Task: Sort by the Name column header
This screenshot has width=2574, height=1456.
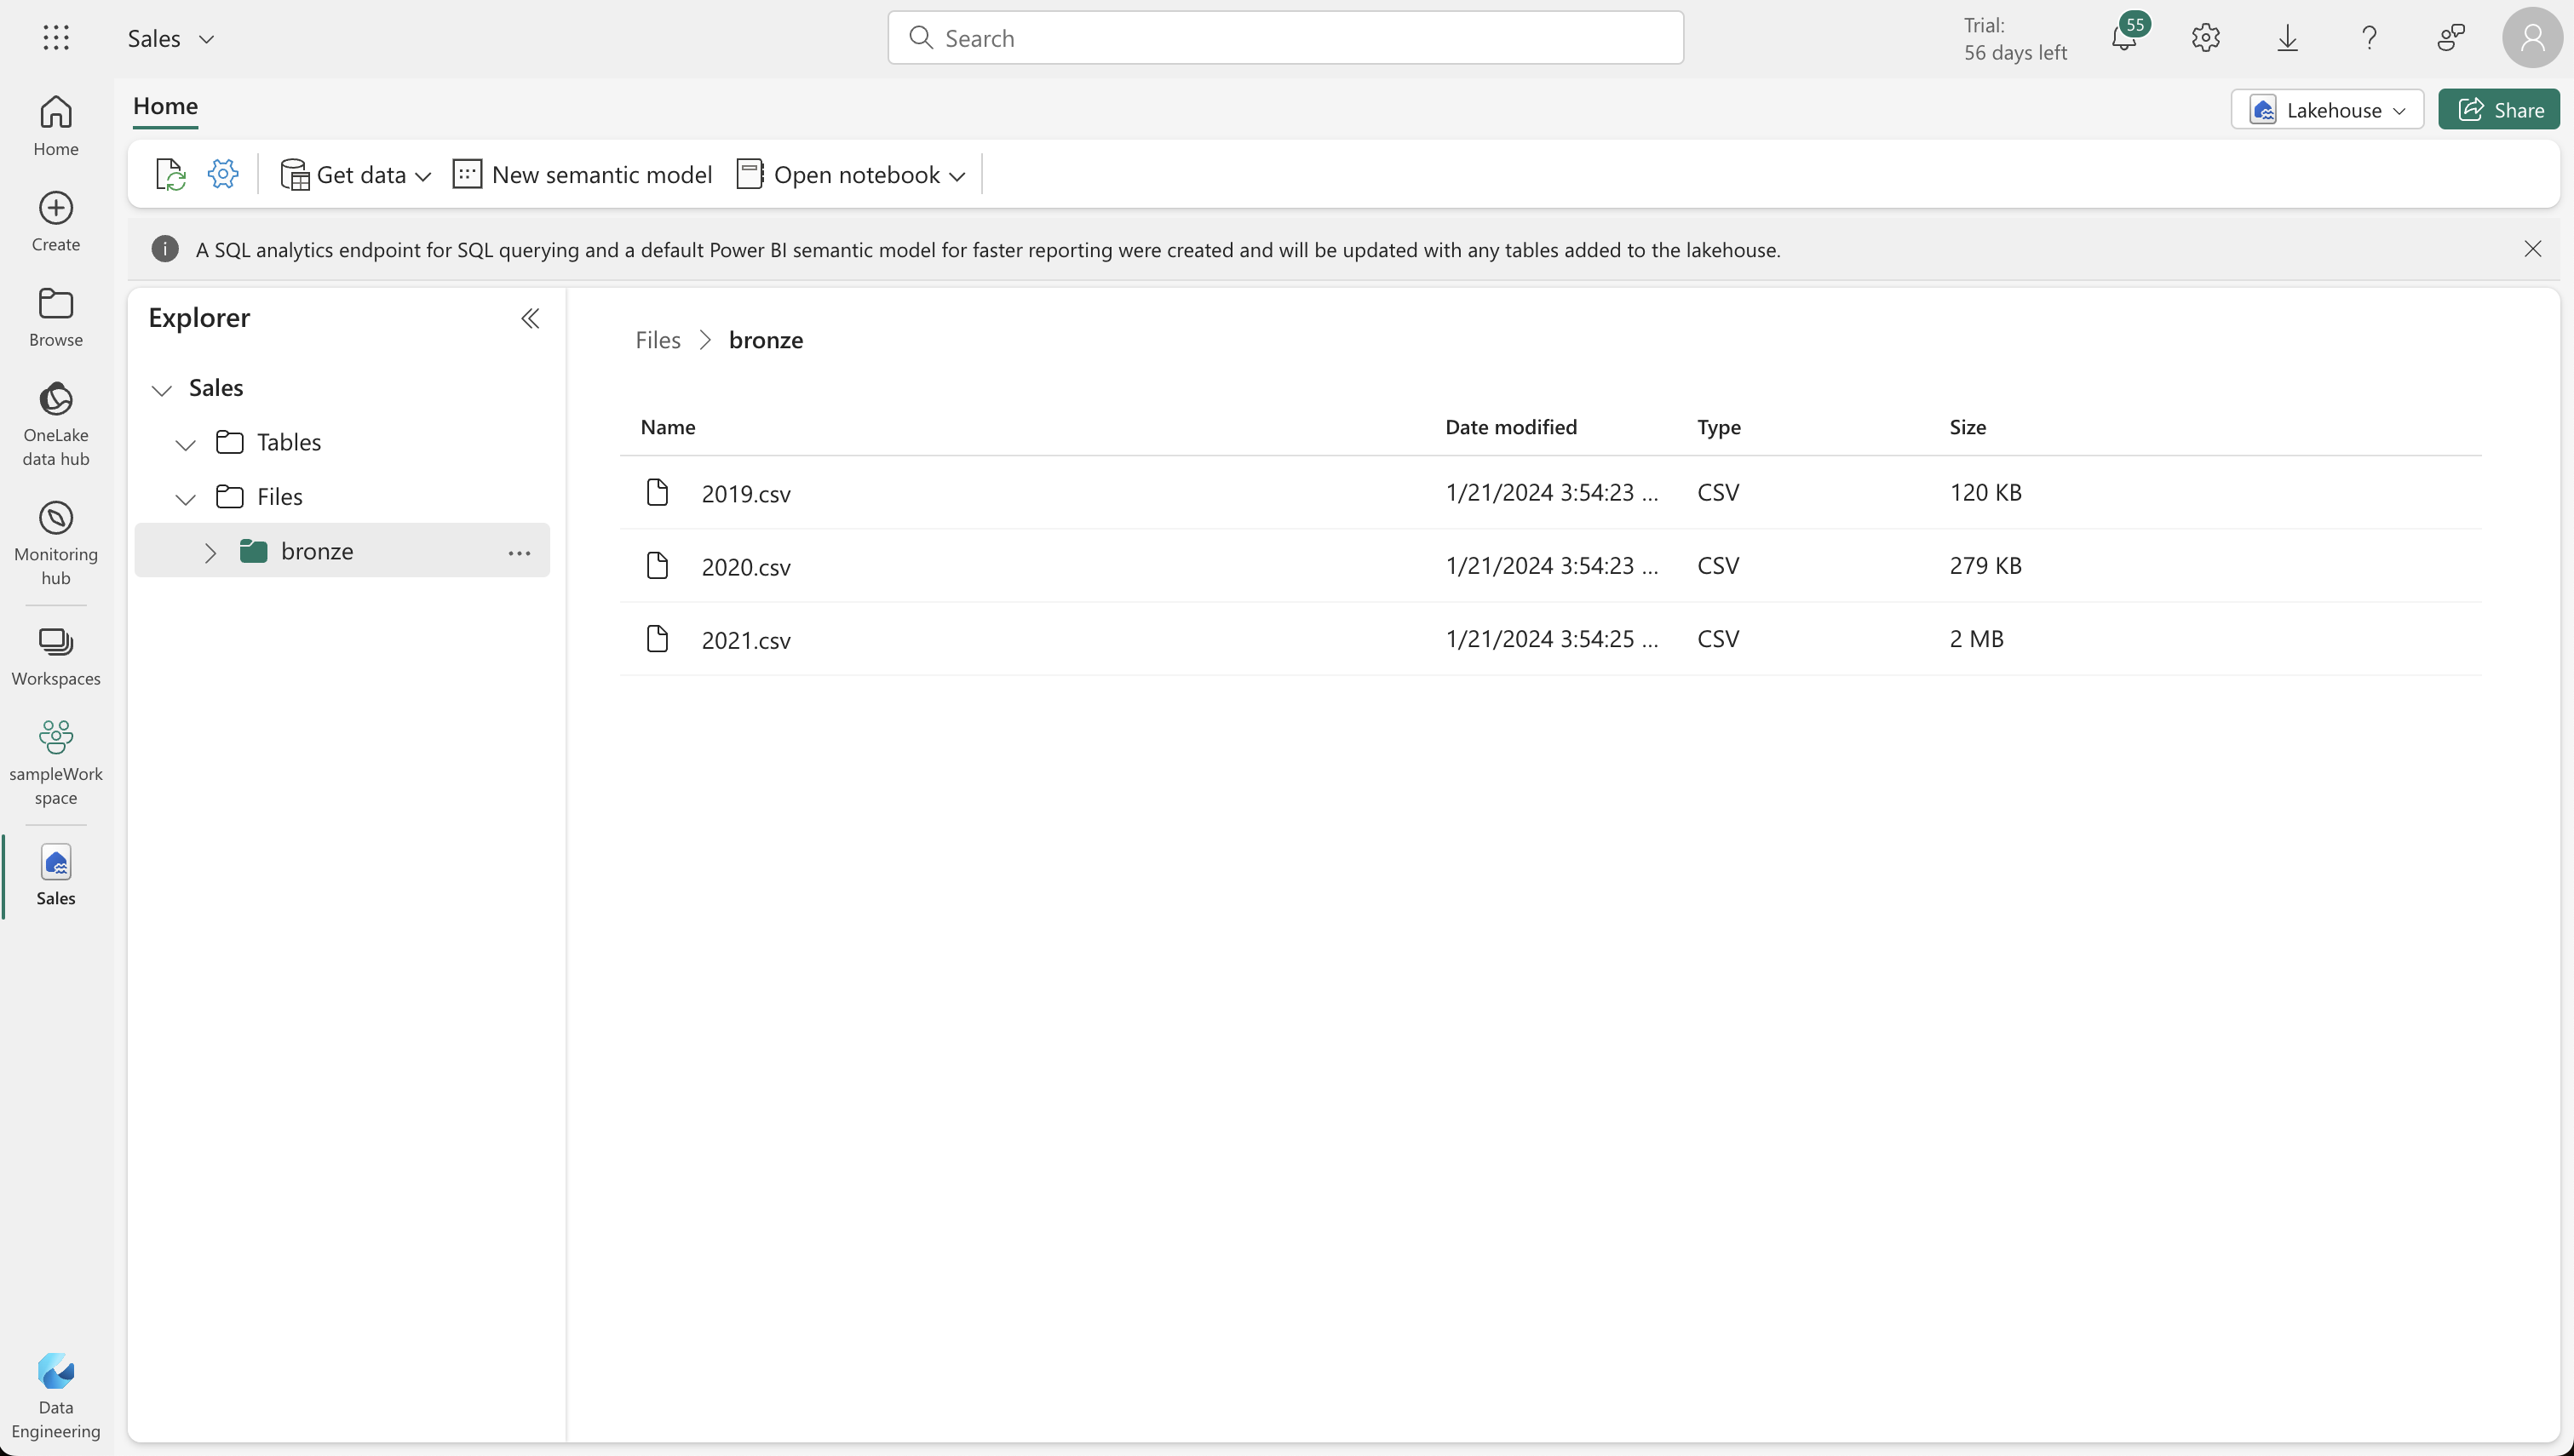Action: (x=668, y=427)
